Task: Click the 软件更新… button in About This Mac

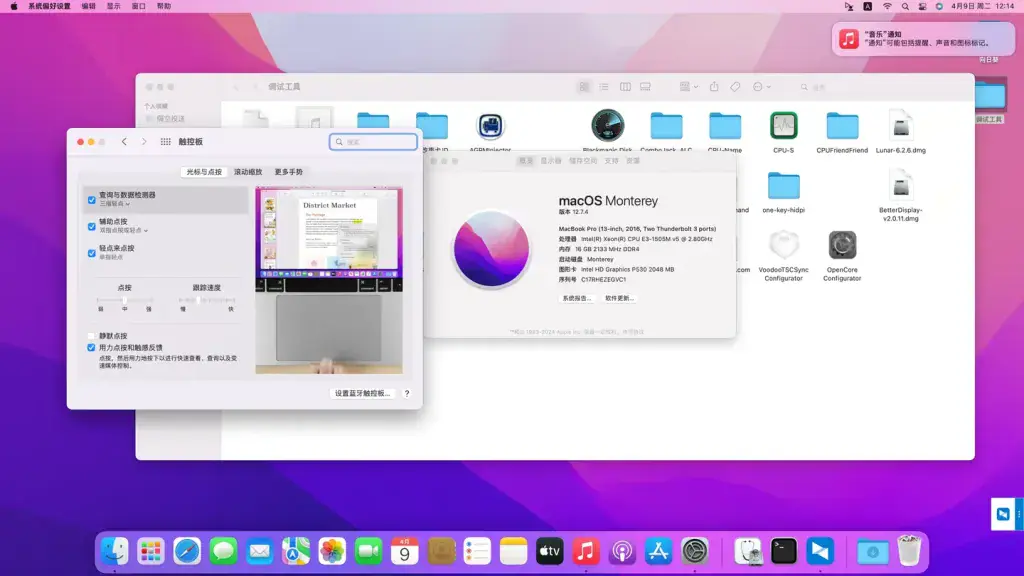Action: pos(619,298)
